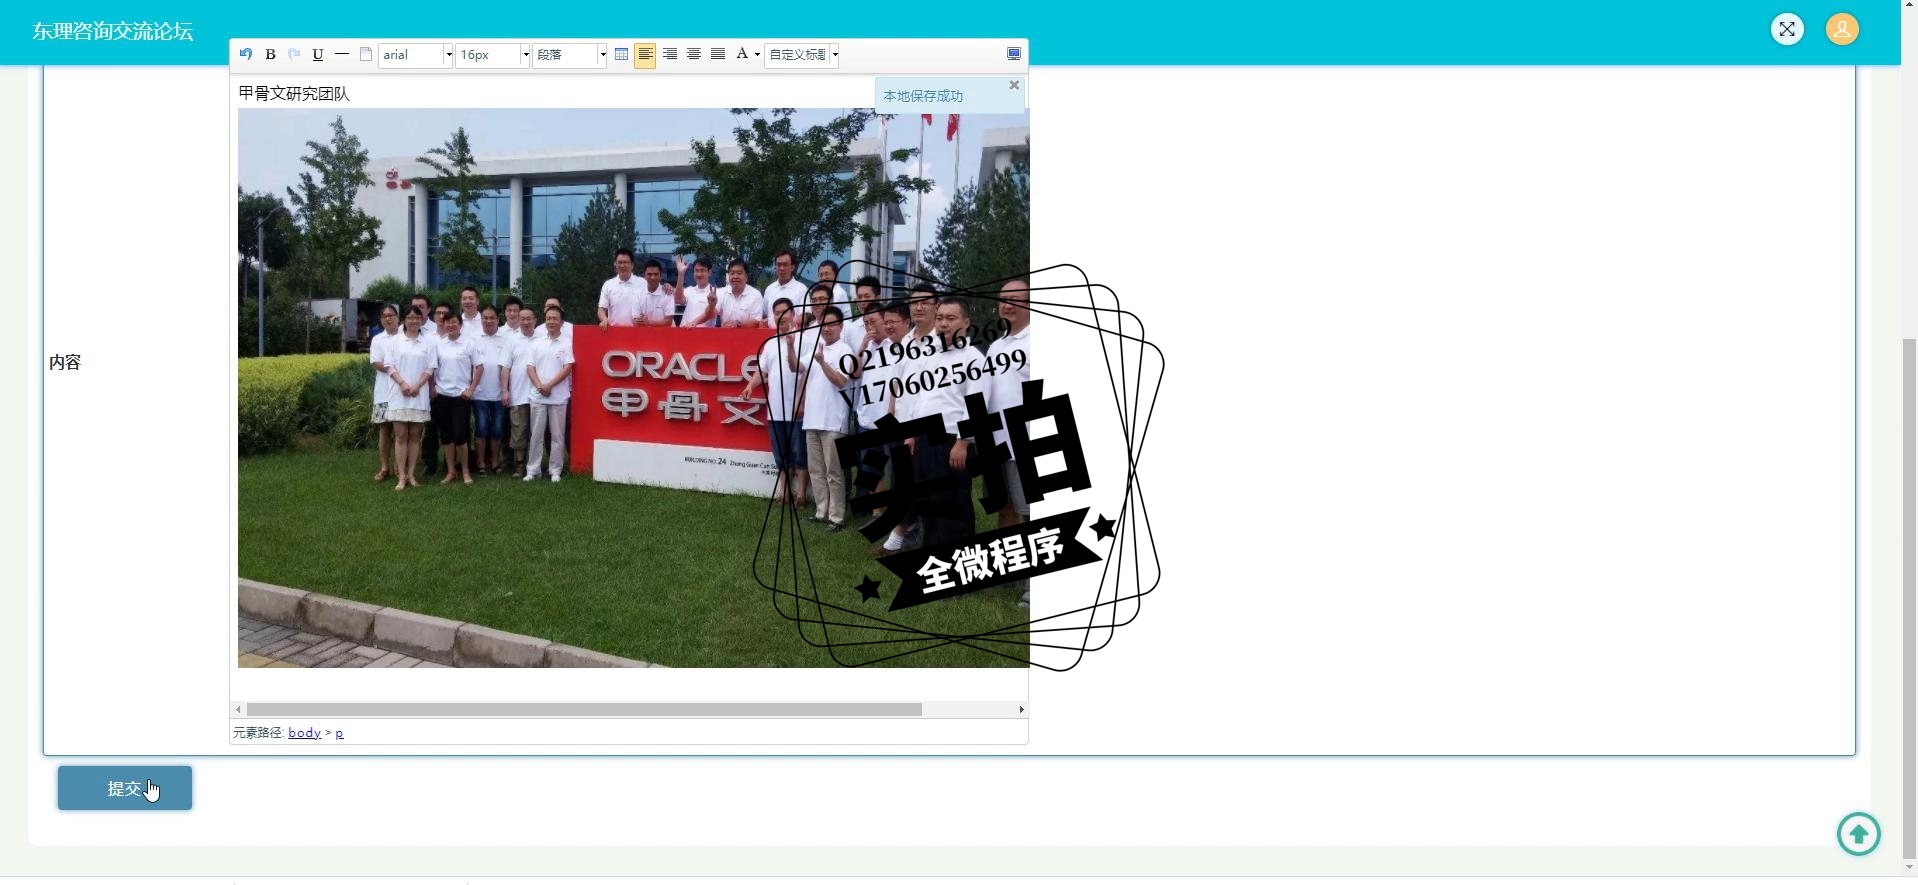Insert a horizontal line

342,54
